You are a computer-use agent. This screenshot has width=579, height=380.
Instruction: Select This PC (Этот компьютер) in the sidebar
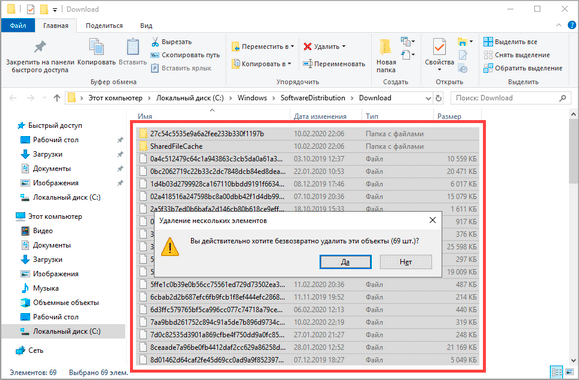[49, 216]
